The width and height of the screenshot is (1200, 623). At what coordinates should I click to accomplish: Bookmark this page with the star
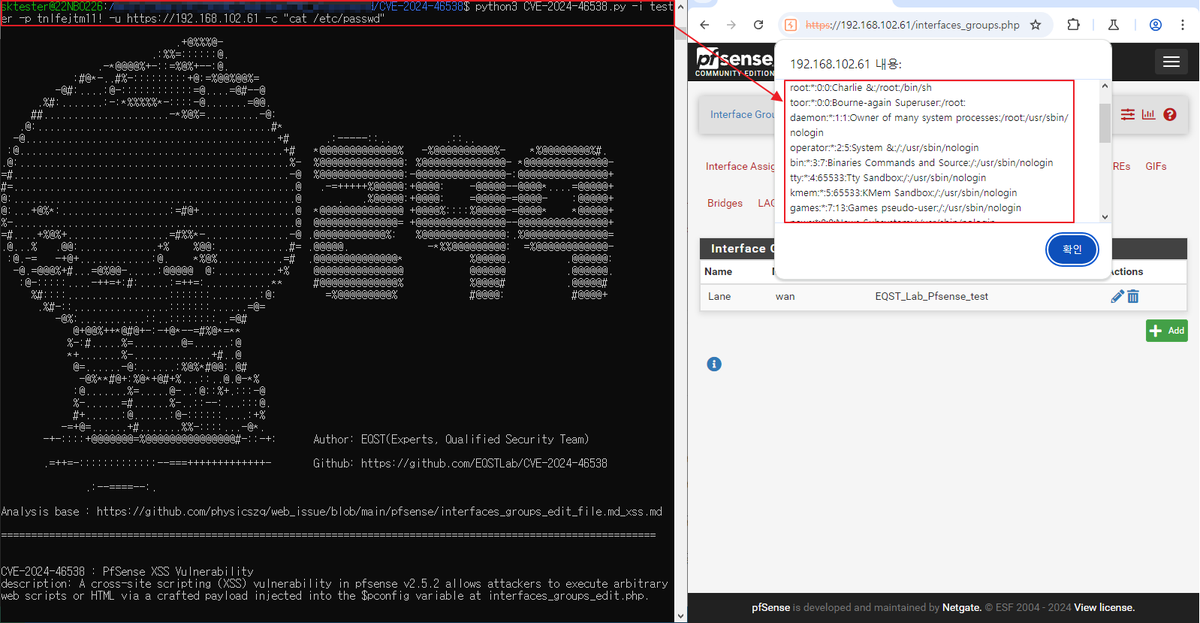1035,25
